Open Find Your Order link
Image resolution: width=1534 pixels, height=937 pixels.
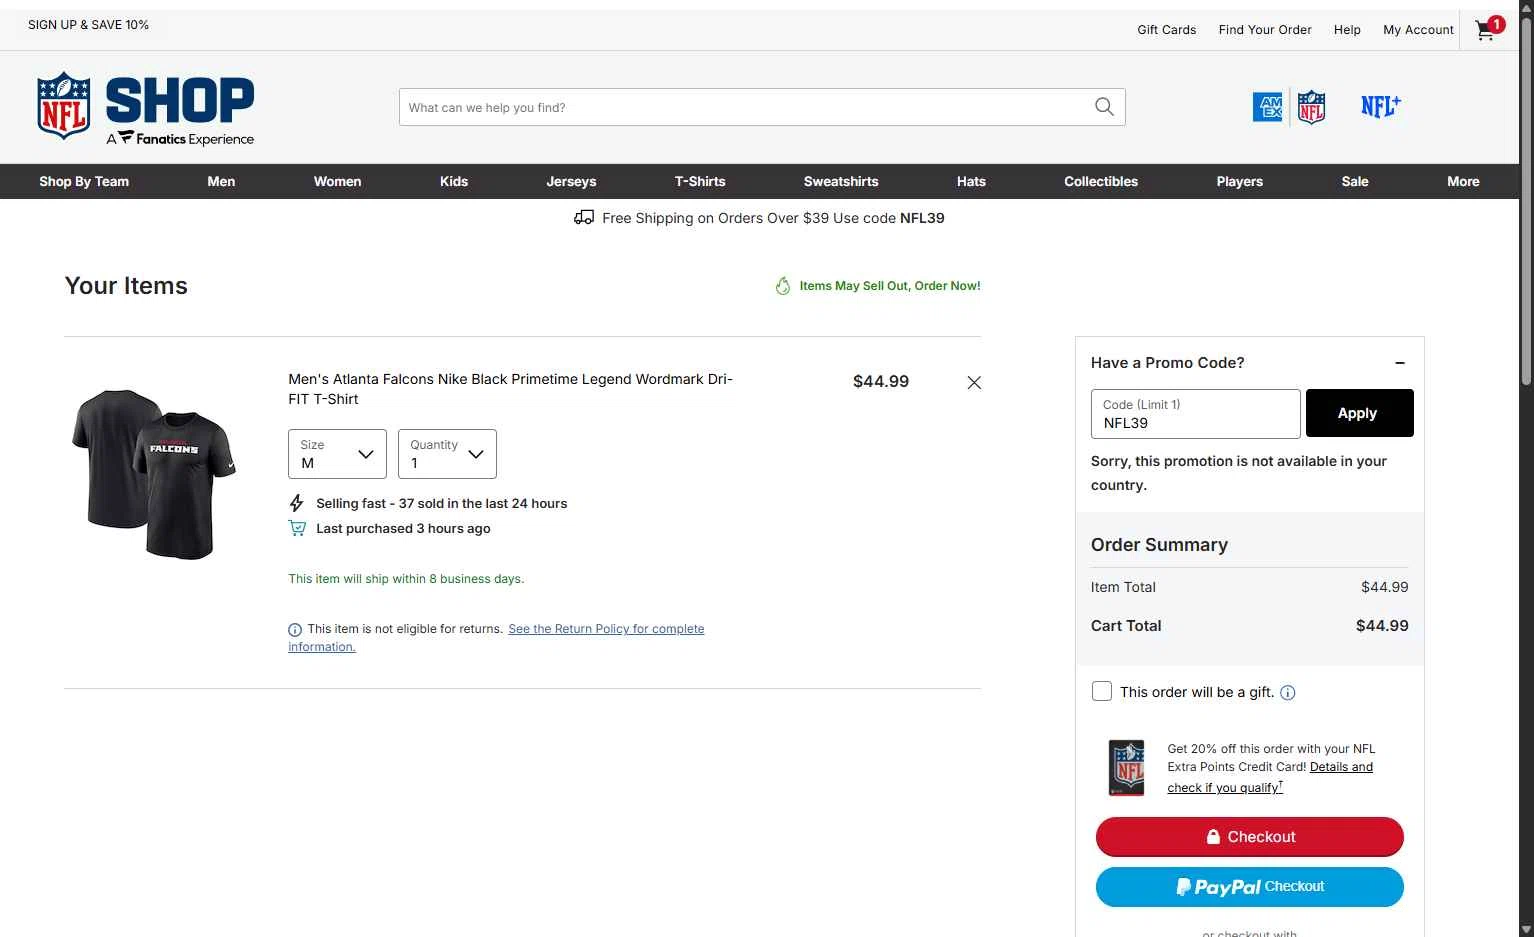point(1265,30)
